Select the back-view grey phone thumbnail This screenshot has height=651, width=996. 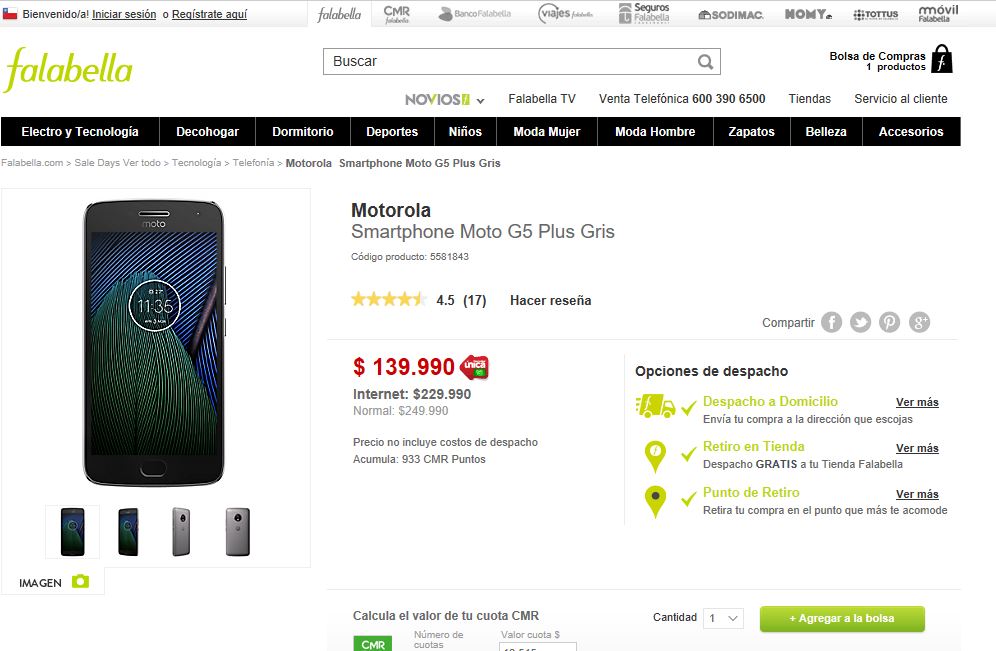(x=238, y=531)
